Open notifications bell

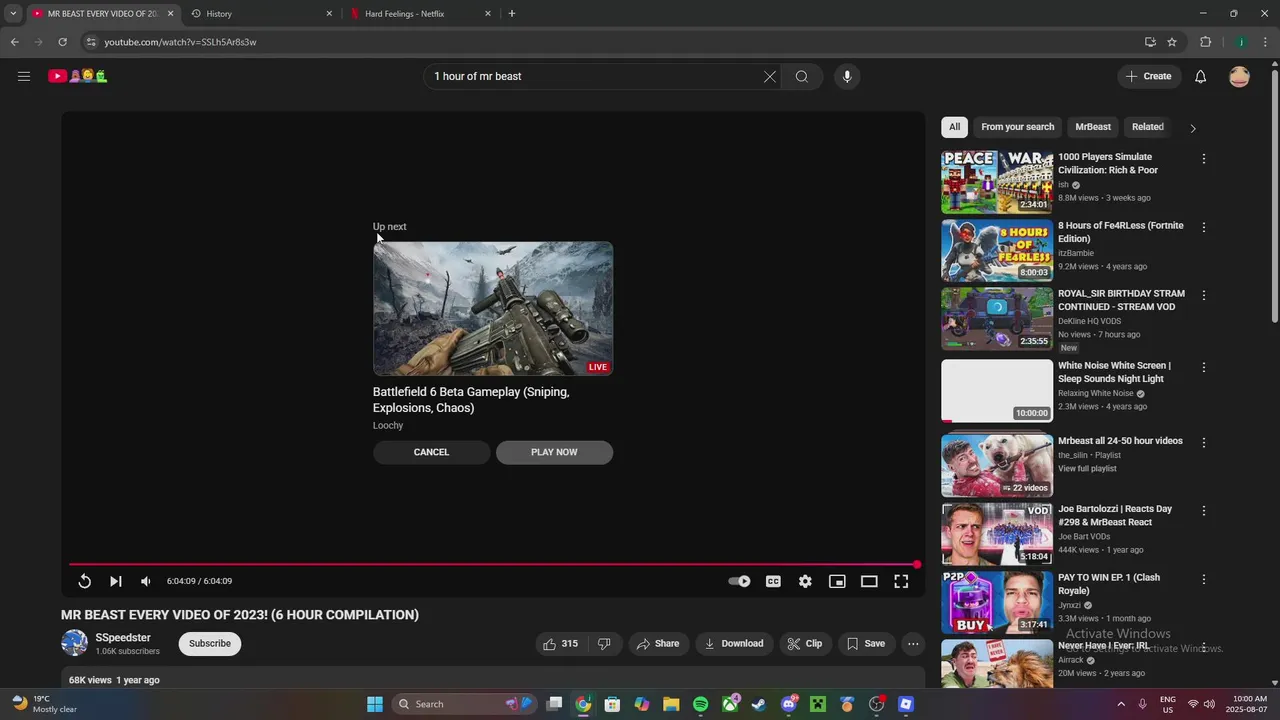pyautogui.click(x=1201, y=76)
